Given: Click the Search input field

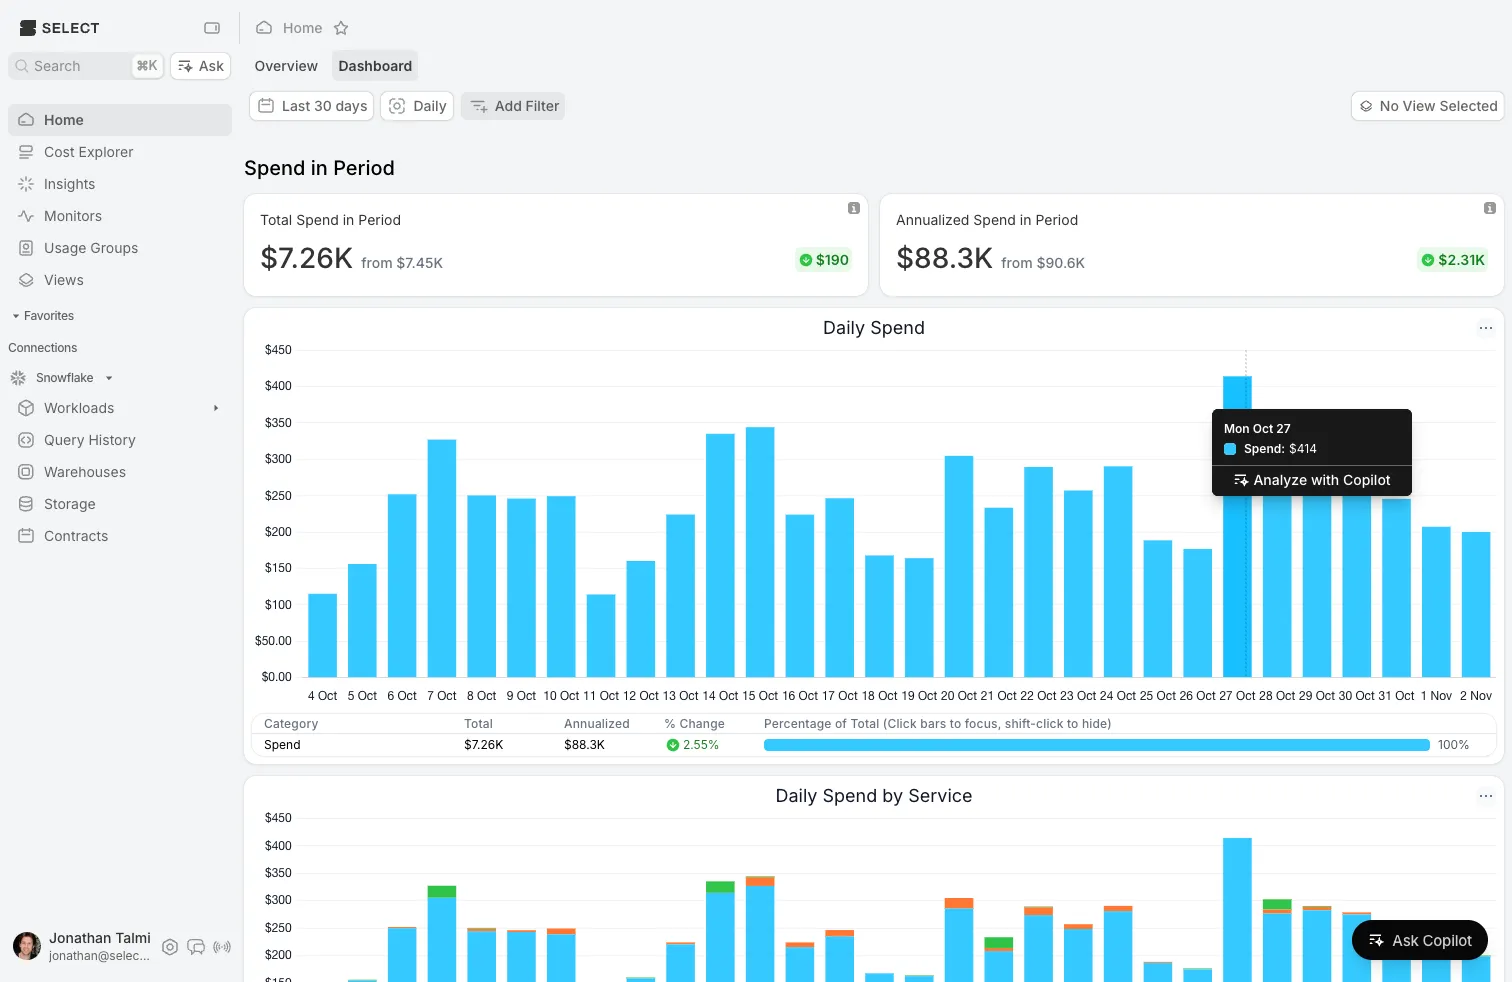Looking at the screenshot, I should 70,66.
